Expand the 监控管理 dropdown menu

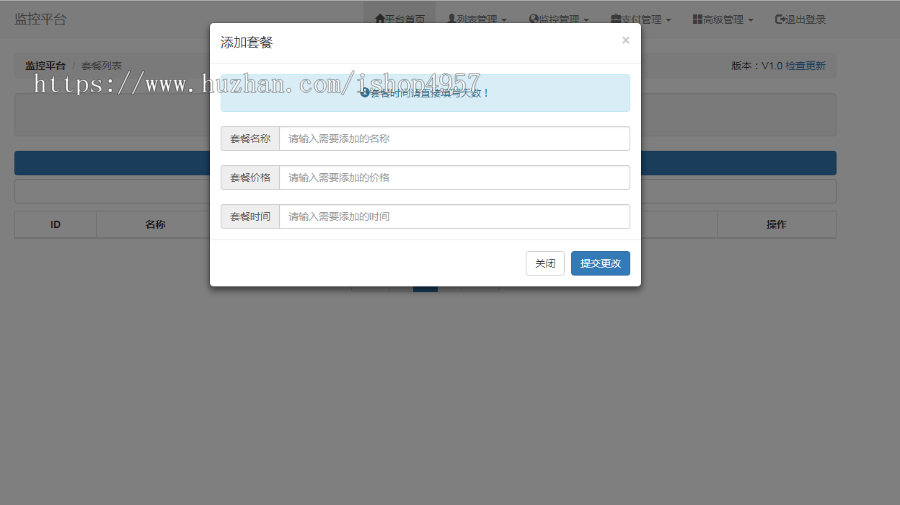point(558,19)
